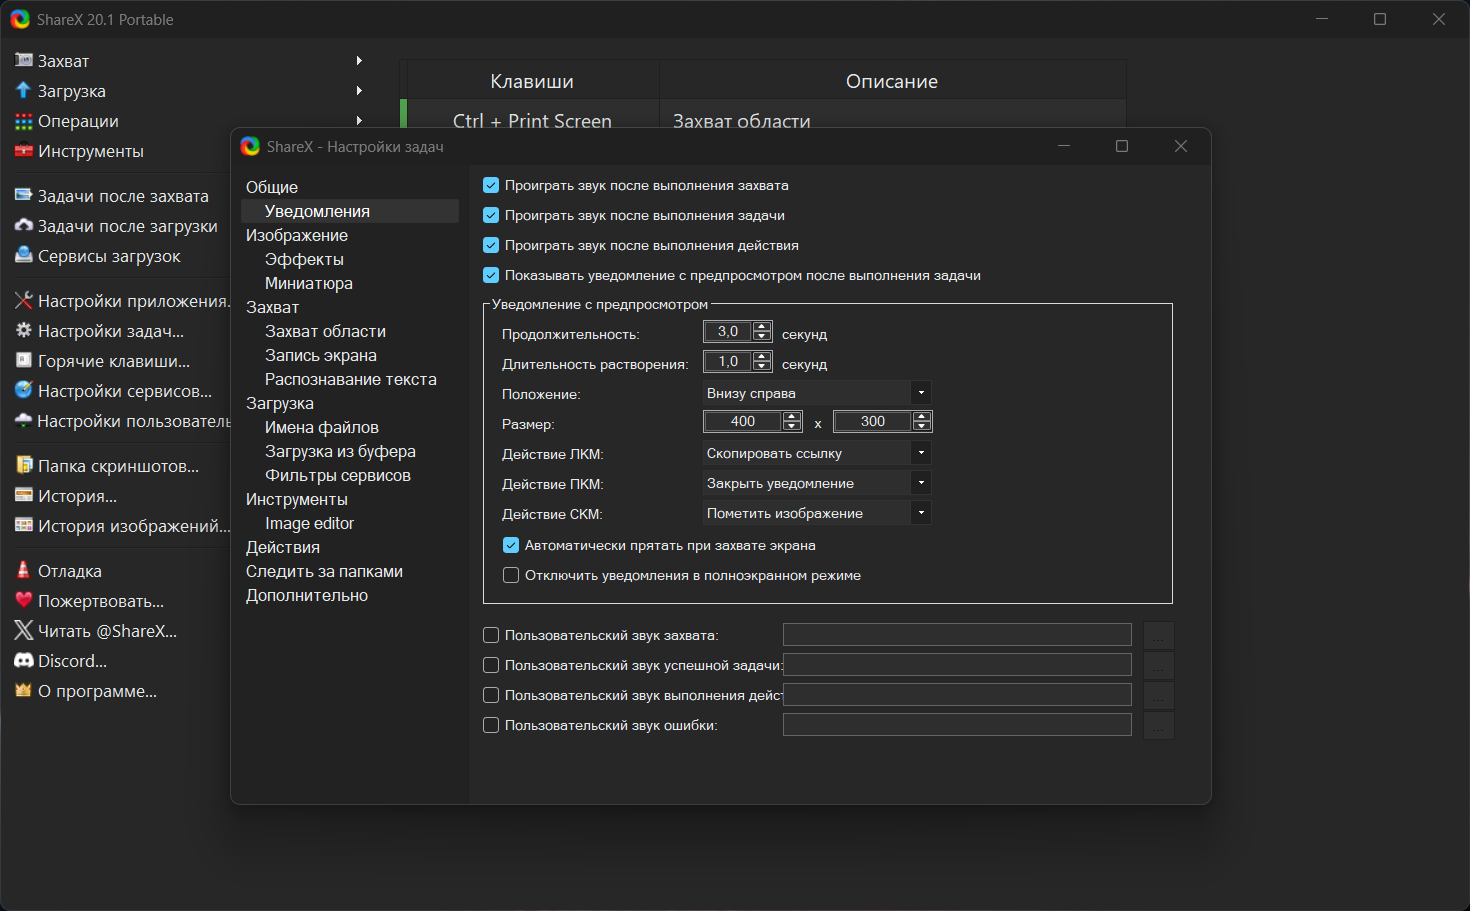Toggle Проиграть звук после выполнения задачи
The width and height of the screenshot is (1470, 911).
(491, 215)
